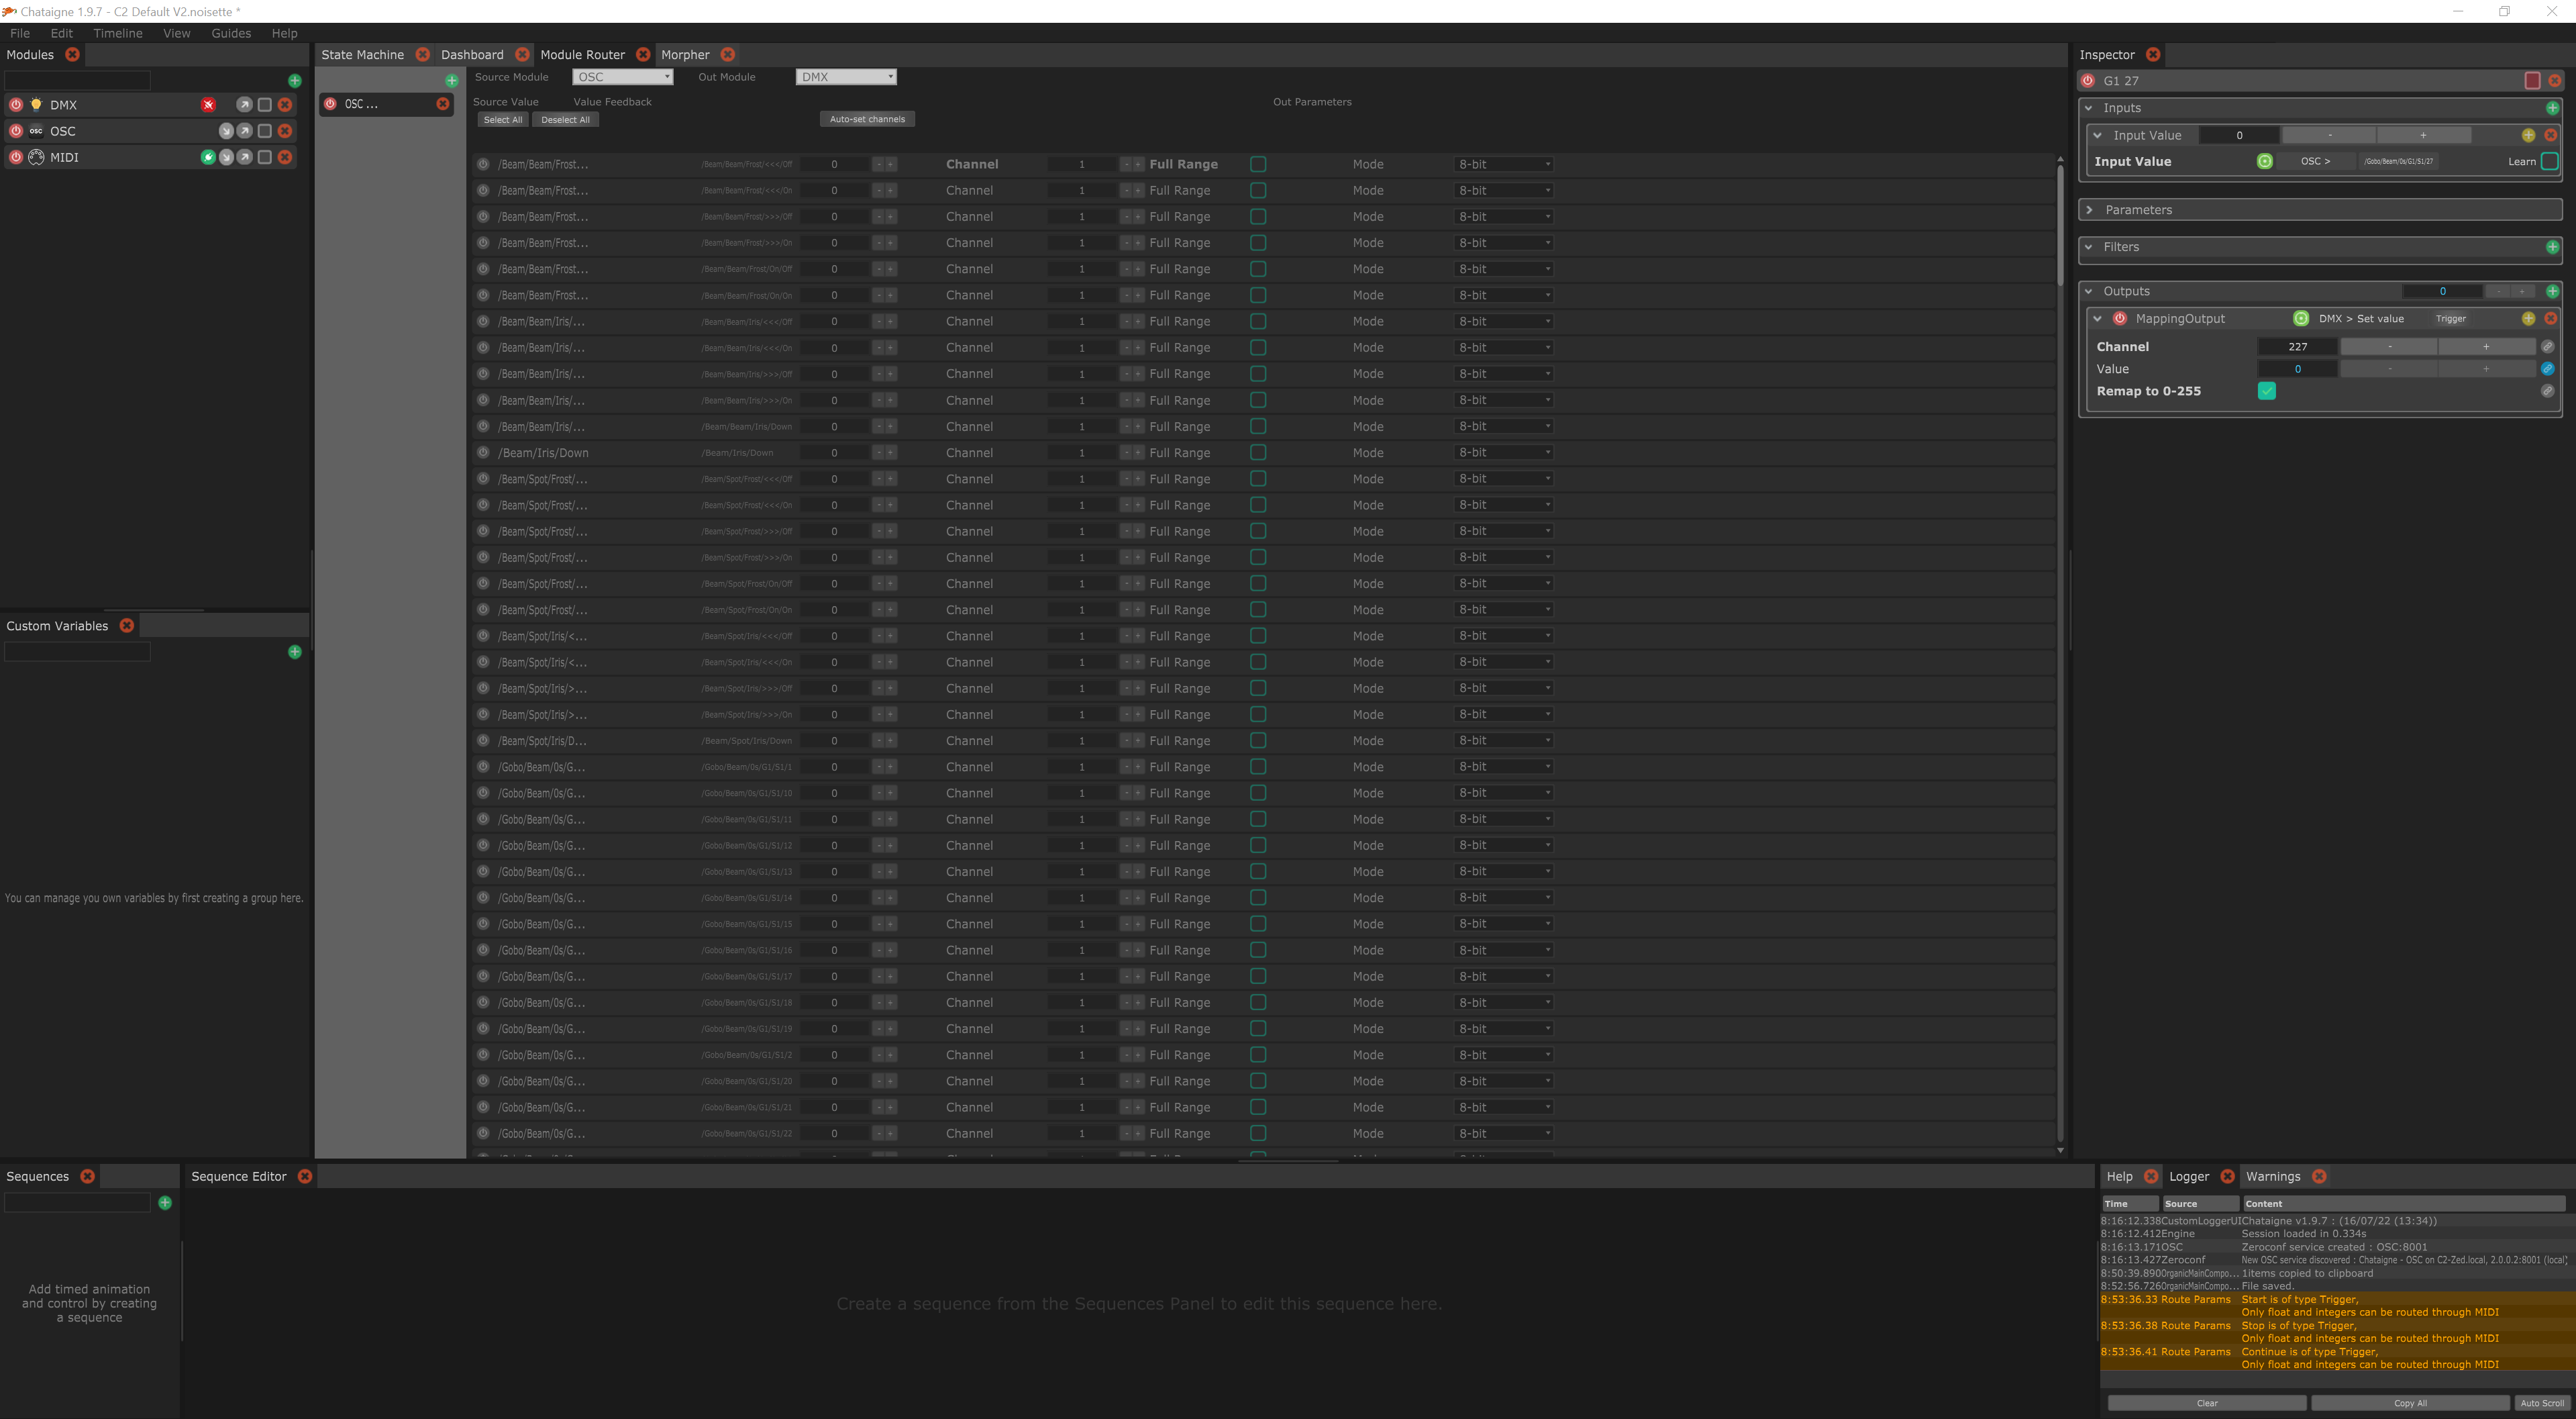Click the yellow plus icon next to Input Value
2576x1419 pixels.
(2529, 135)
